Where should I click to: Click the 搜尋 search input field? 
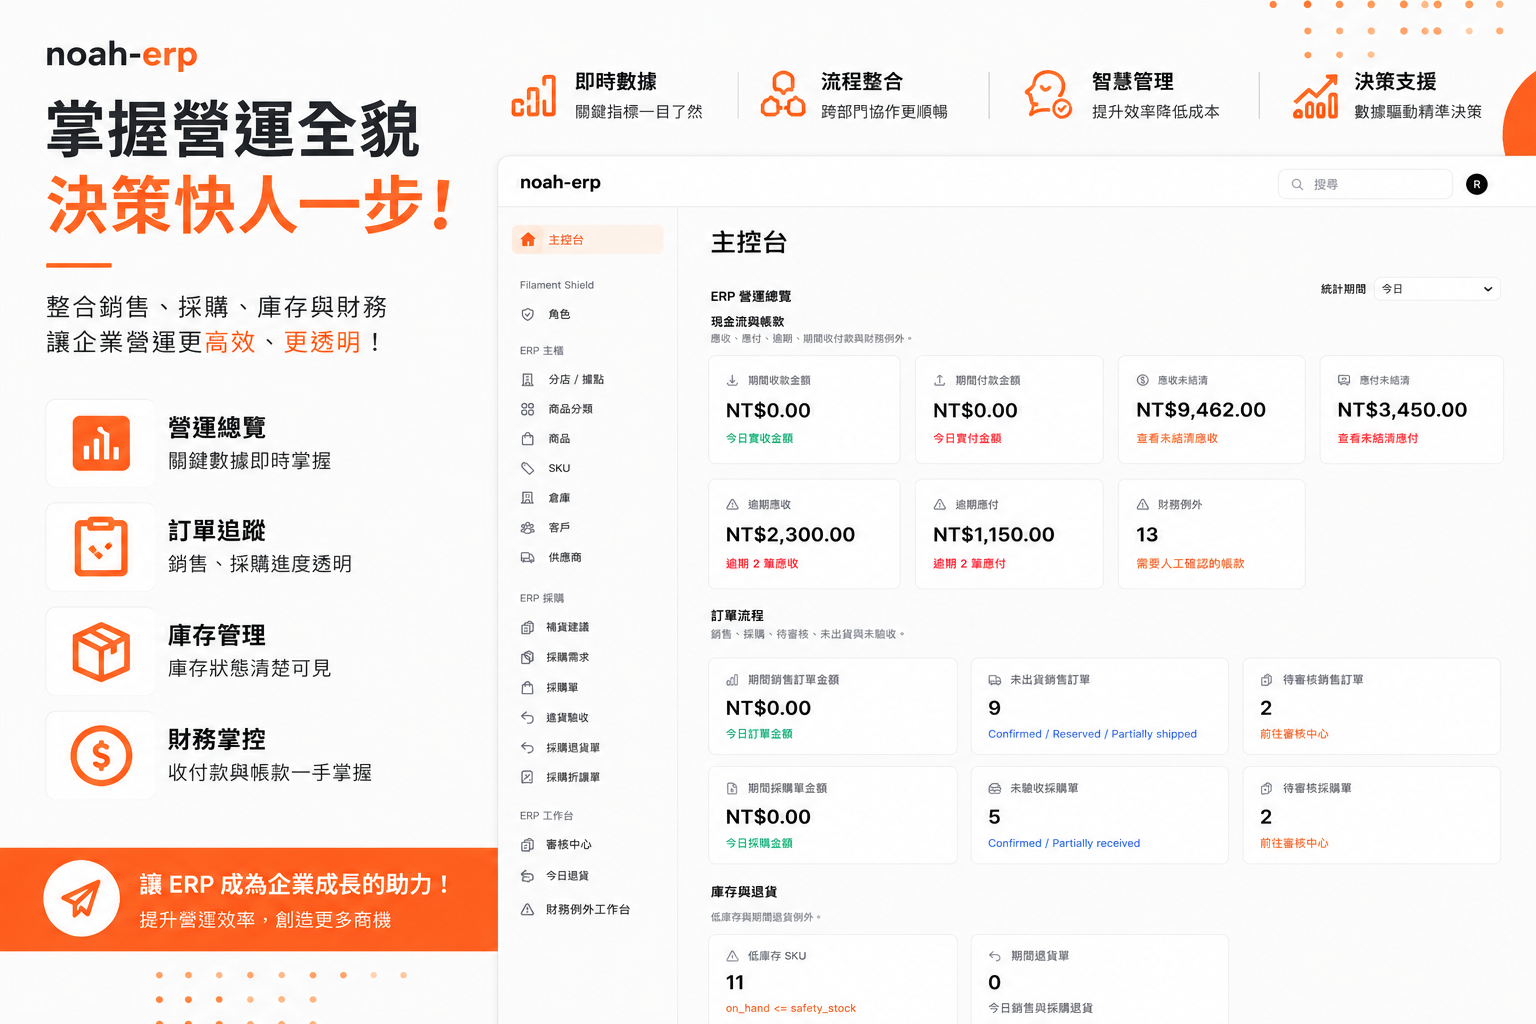click(1365, 184)
